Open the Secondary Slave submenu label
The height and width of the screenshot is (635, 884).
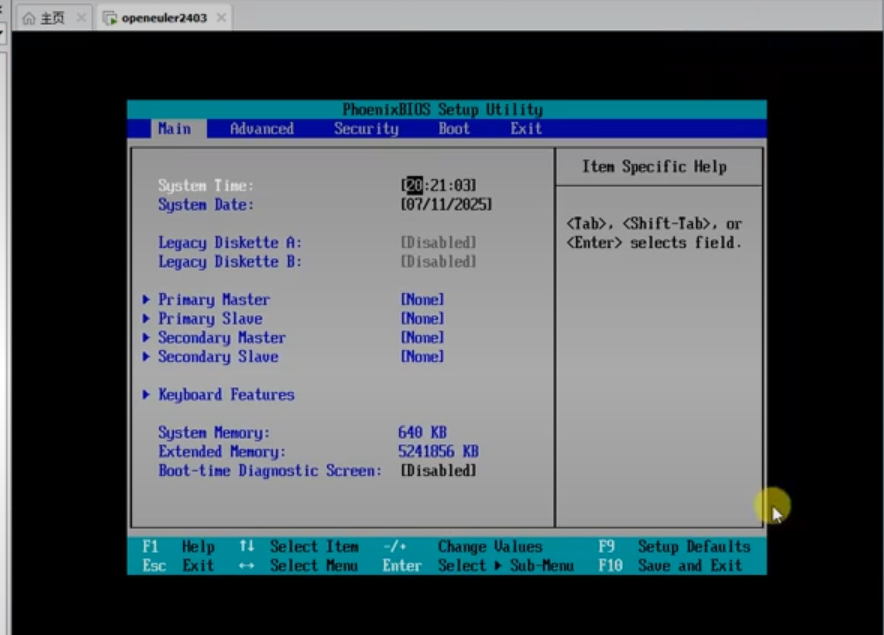[x=218, y=357]
